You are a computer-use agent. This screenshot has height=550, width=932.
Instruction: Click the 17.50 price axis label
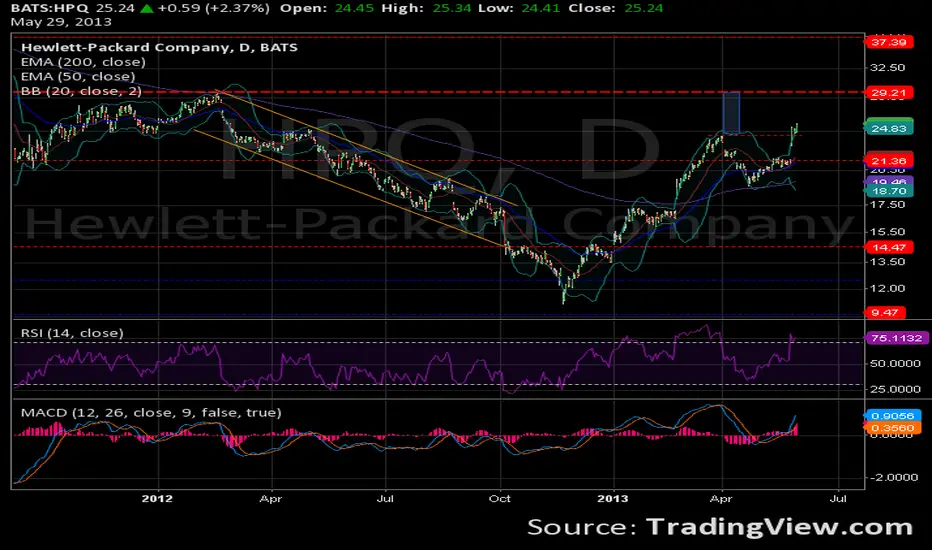coord(887,205)
